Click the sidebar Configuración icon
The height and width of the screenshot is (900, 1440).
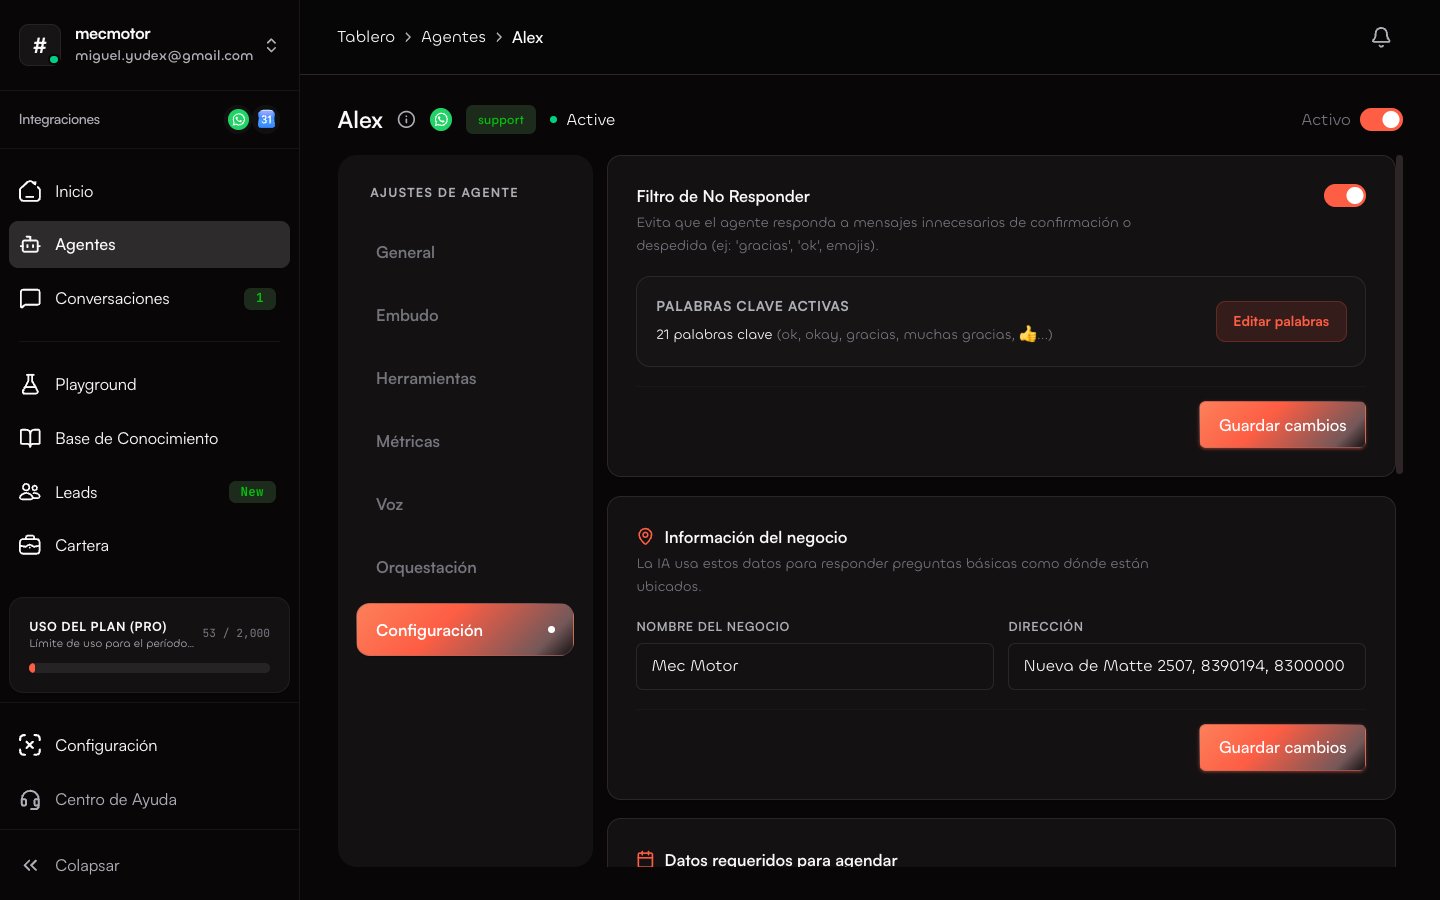coord(30,745)
